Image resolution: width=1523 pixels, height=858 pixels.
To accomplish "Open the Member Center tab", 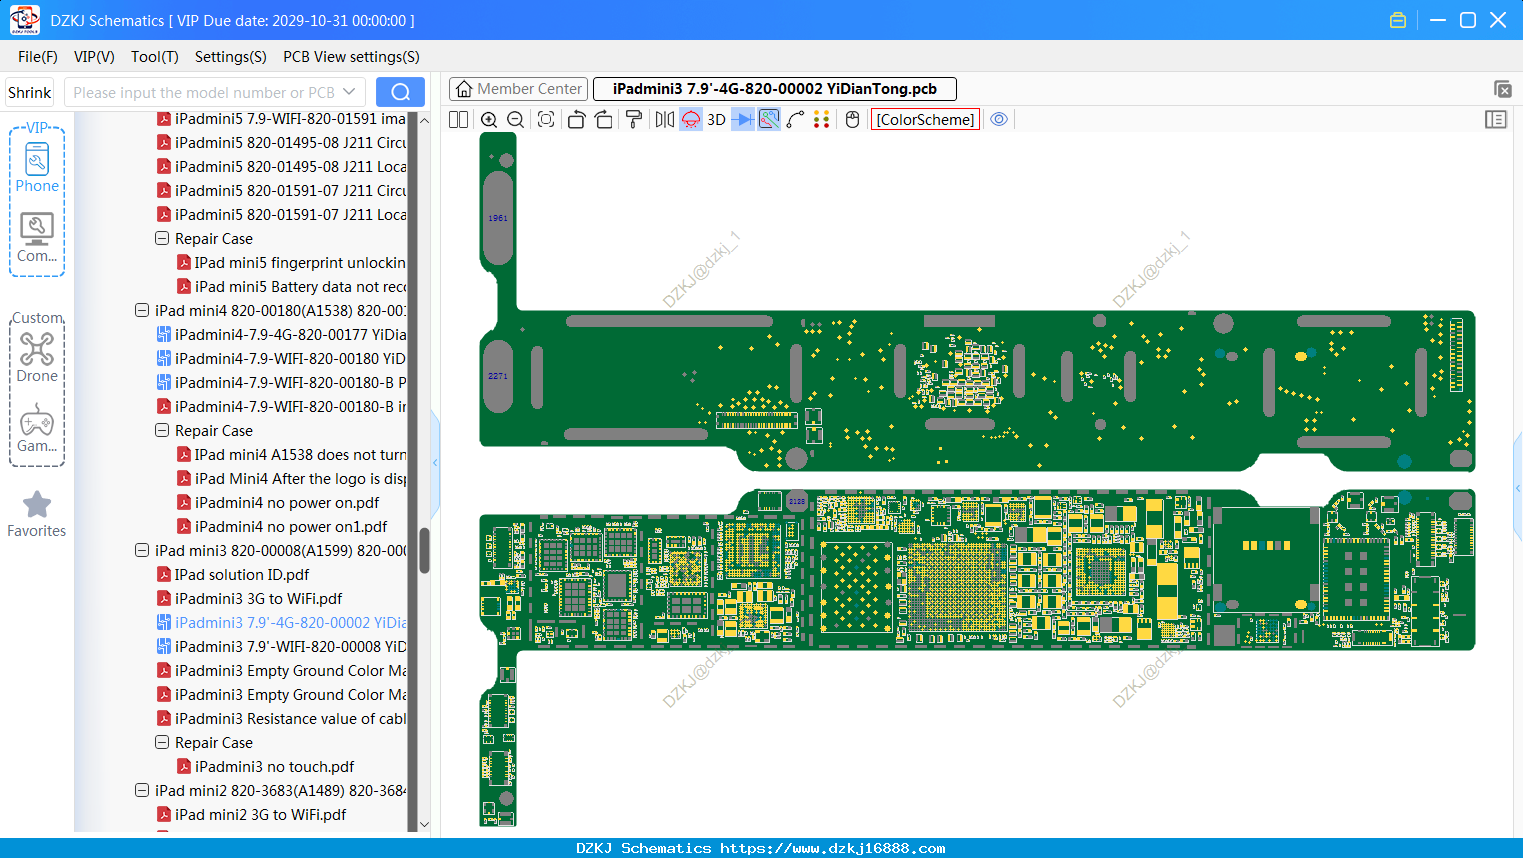I will pos(519,89).
